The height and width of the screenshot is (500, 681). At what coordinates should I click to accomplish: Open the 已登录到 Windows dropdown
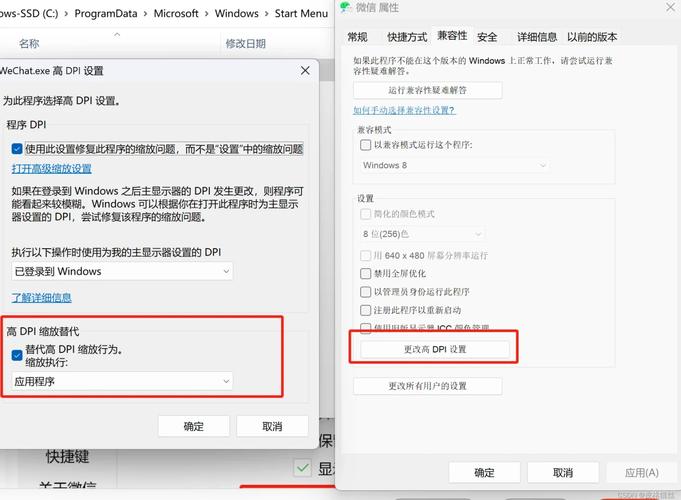coord(122,272)
